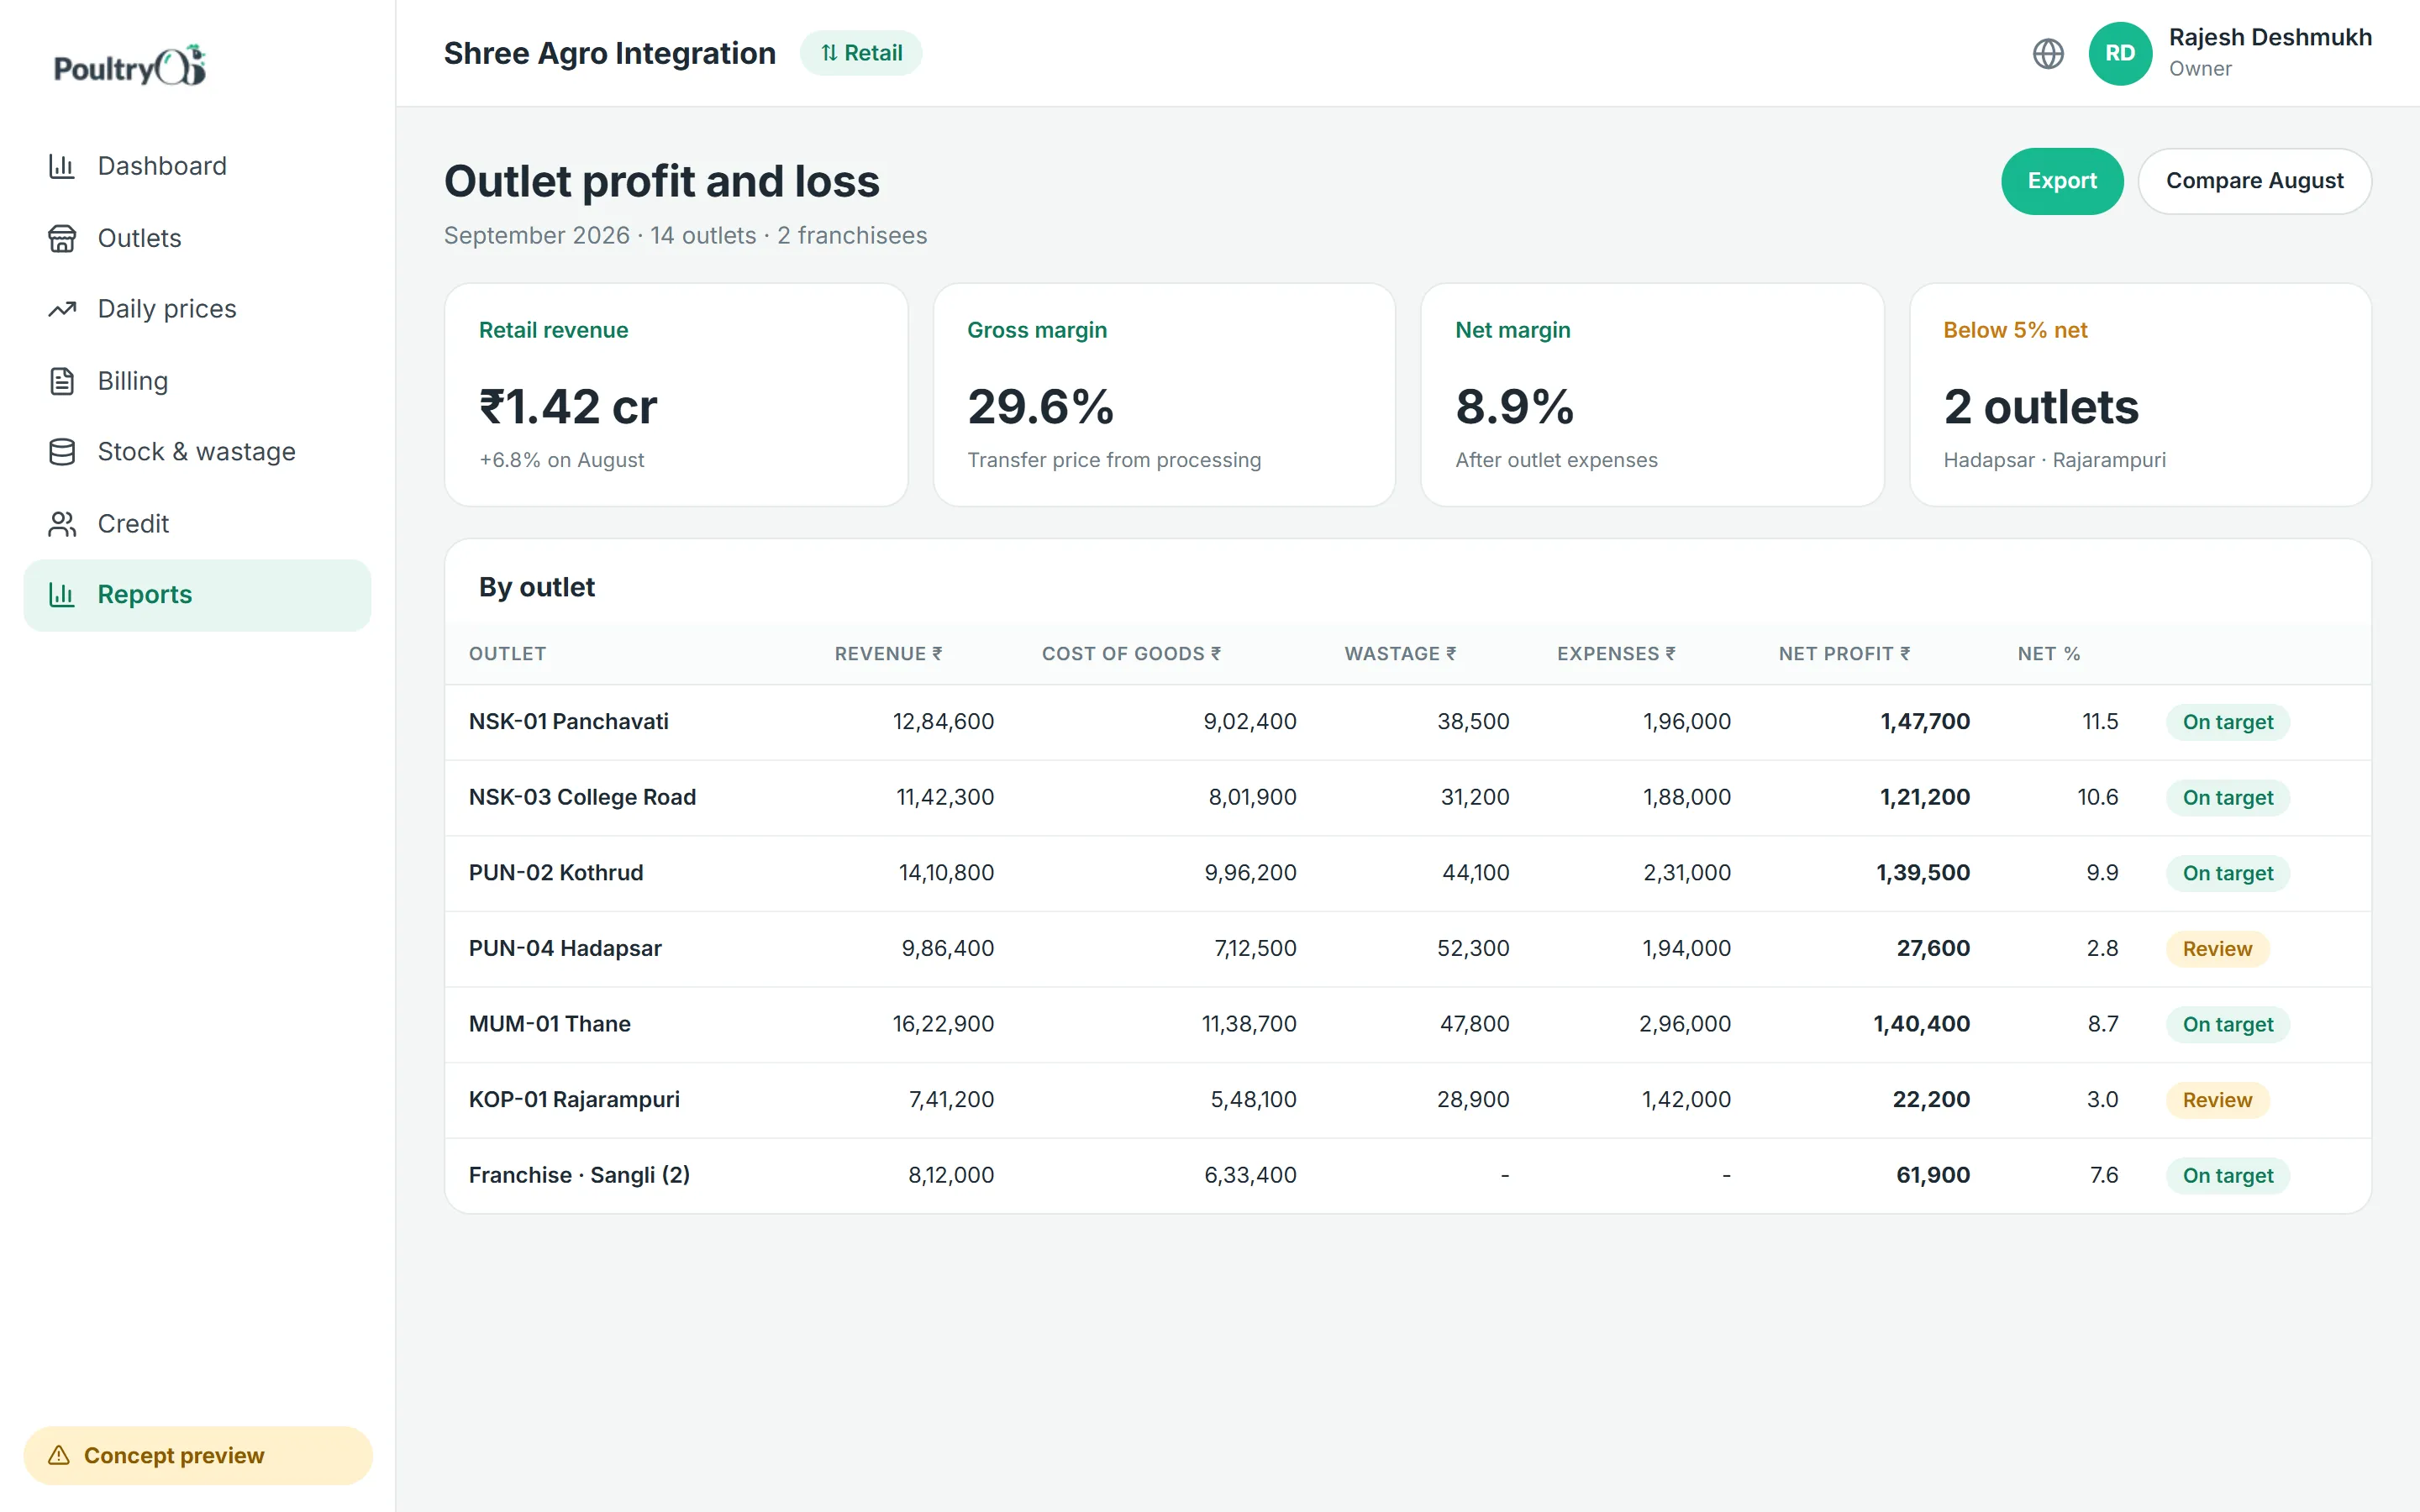Image resolution: width=2420 pixels, height=1512 pixels.
Task: Click the Outlets storefront icon
Action: pos(62,238)
